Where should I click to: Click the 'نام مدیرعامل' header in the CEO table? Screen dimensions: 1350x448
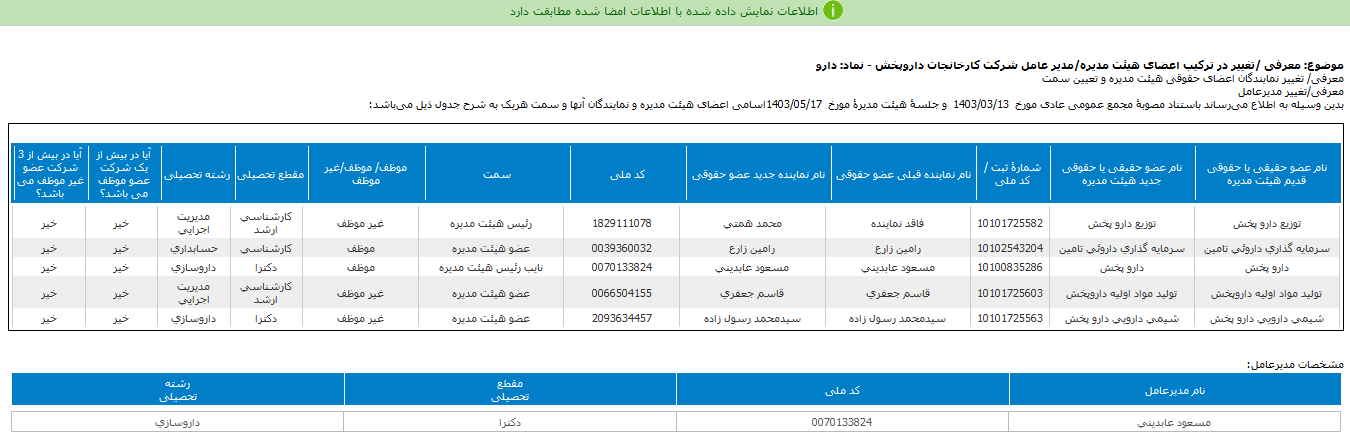[1175, 389]
